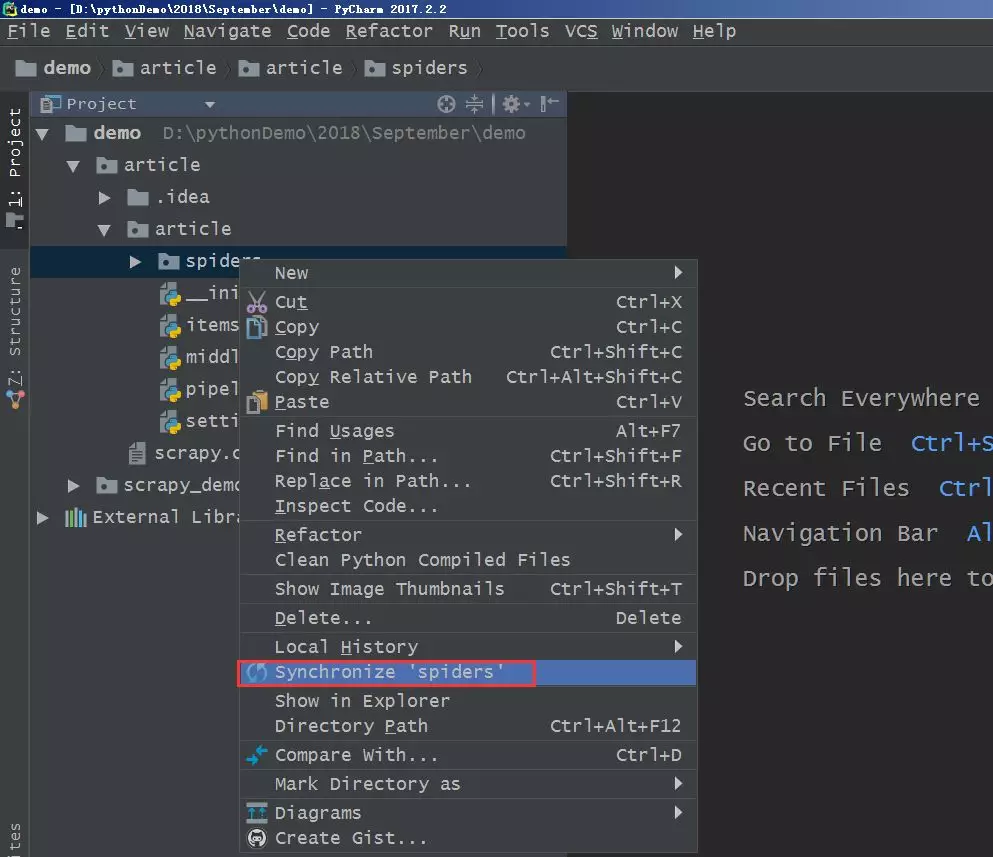Expand the spiders folder
The width and height of the screenshot is (993, 857).
coord(135,262)
